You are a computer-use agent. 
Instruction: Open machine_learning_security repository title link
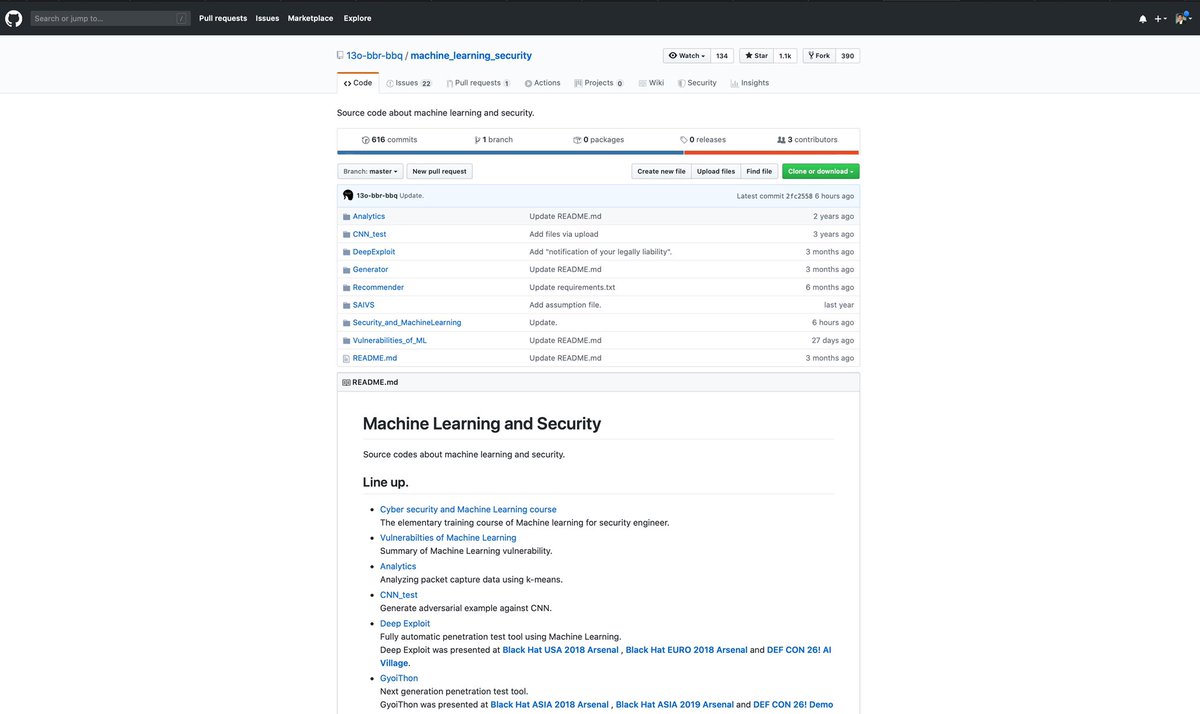coord(471,56)
